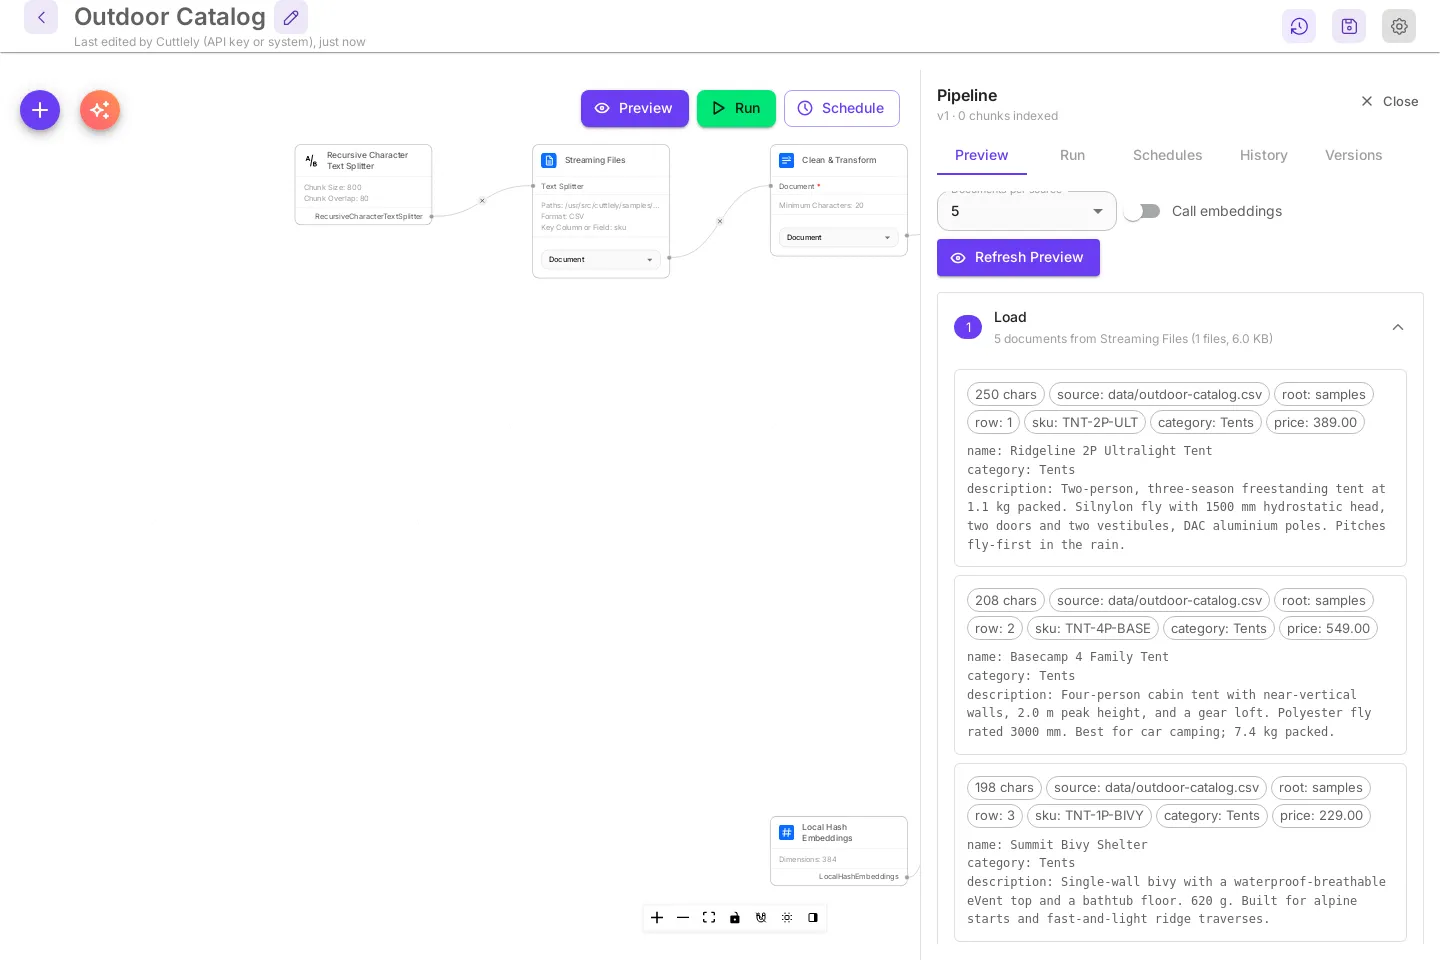1440x960 pixels.
Task: Click 'name: Ridgeline 2P Ultralight Tent' text
Action: tap(1089, 451)
